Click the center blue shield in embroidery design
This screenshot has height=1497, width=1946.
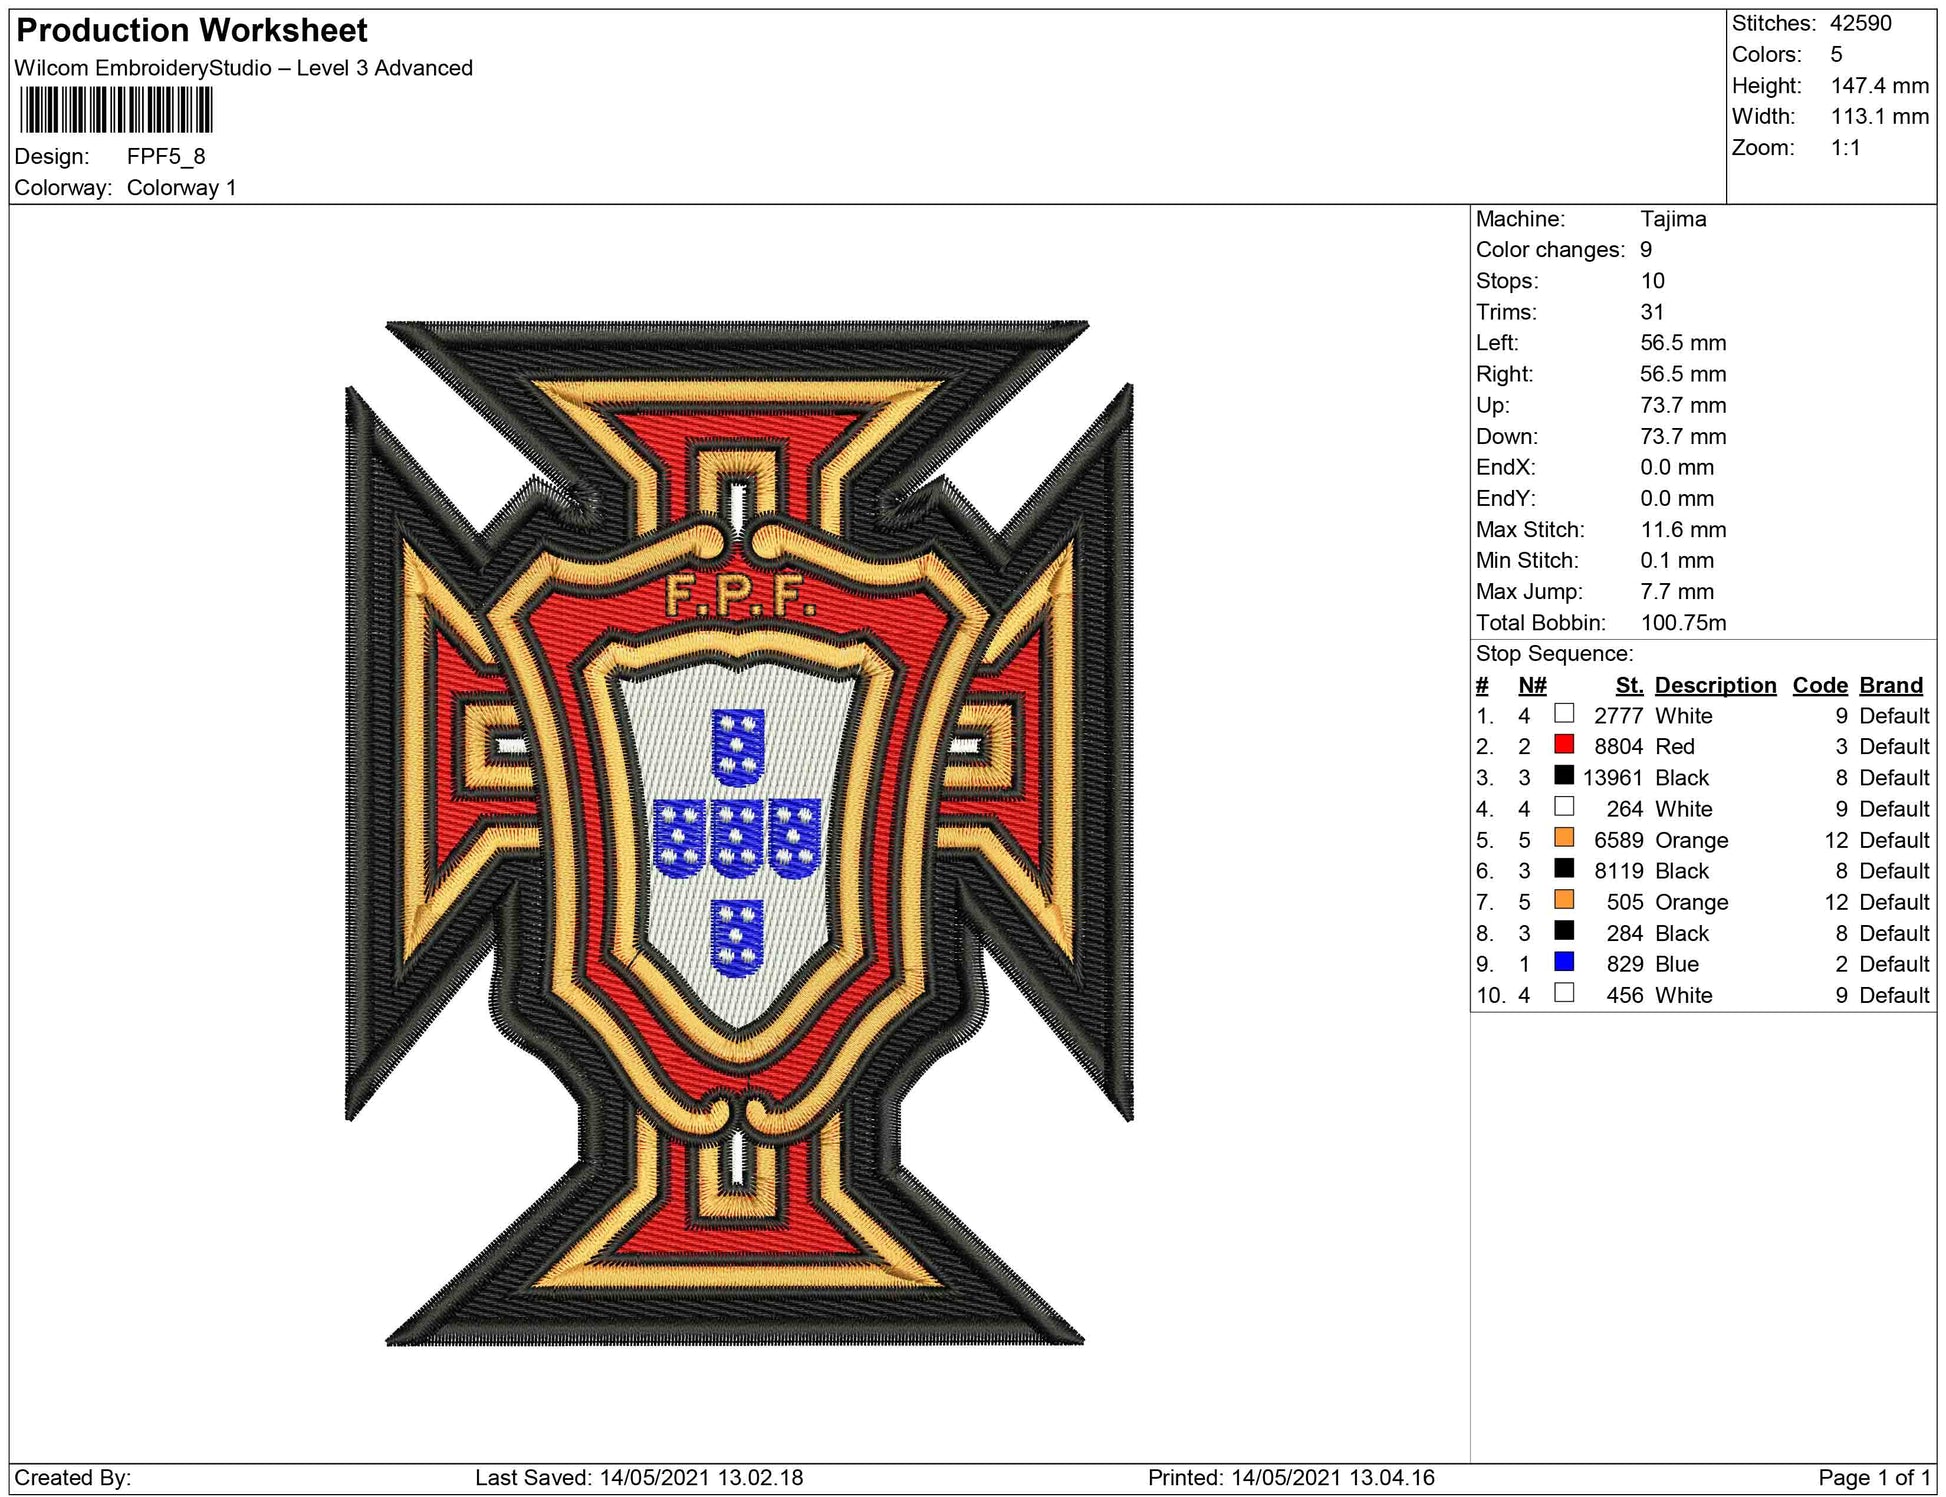pos(737,838)
